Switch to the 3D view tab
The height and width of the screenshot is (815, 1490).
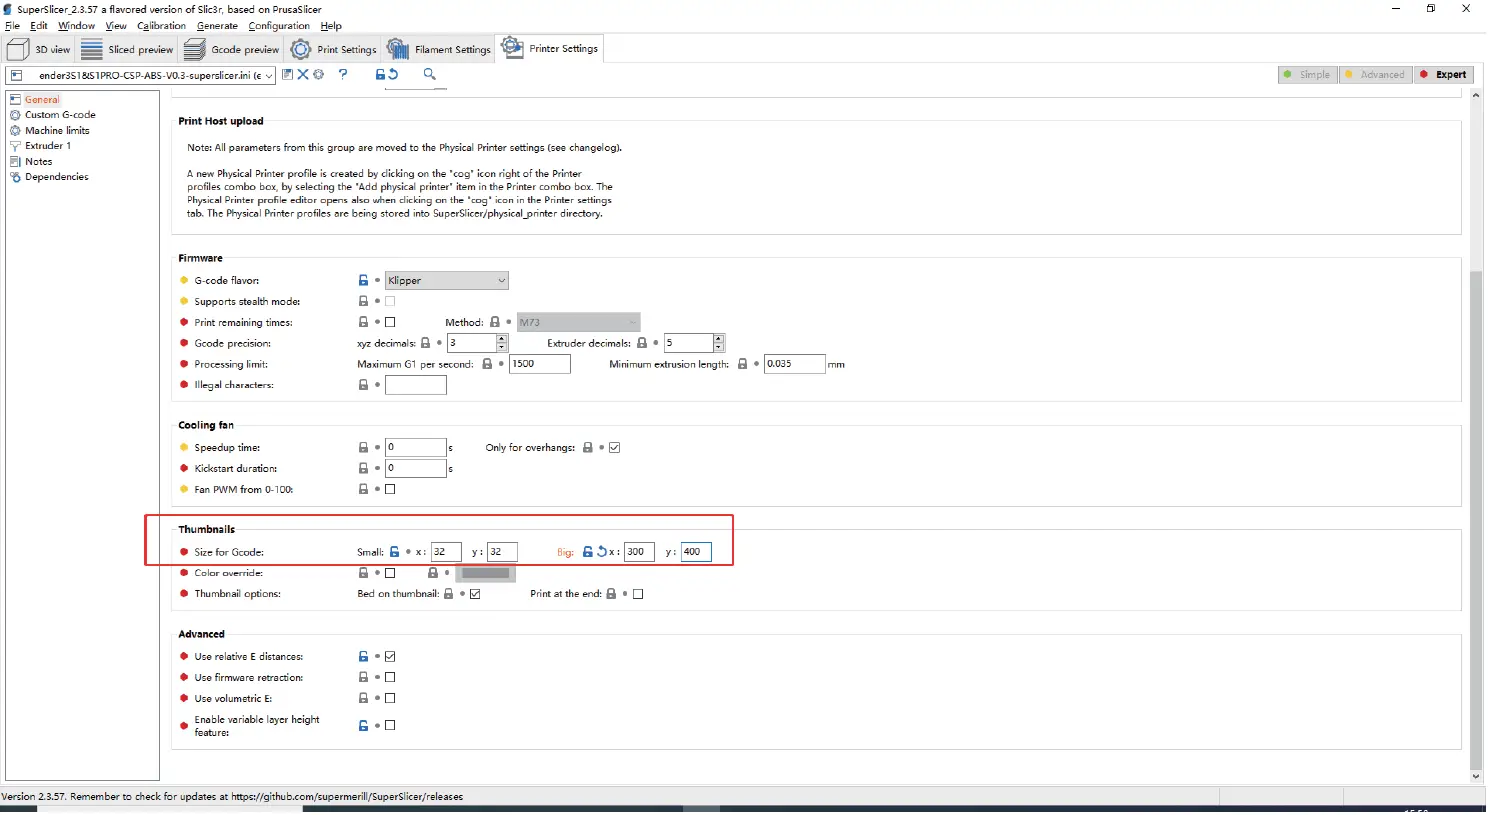click(x=39, y=49)
